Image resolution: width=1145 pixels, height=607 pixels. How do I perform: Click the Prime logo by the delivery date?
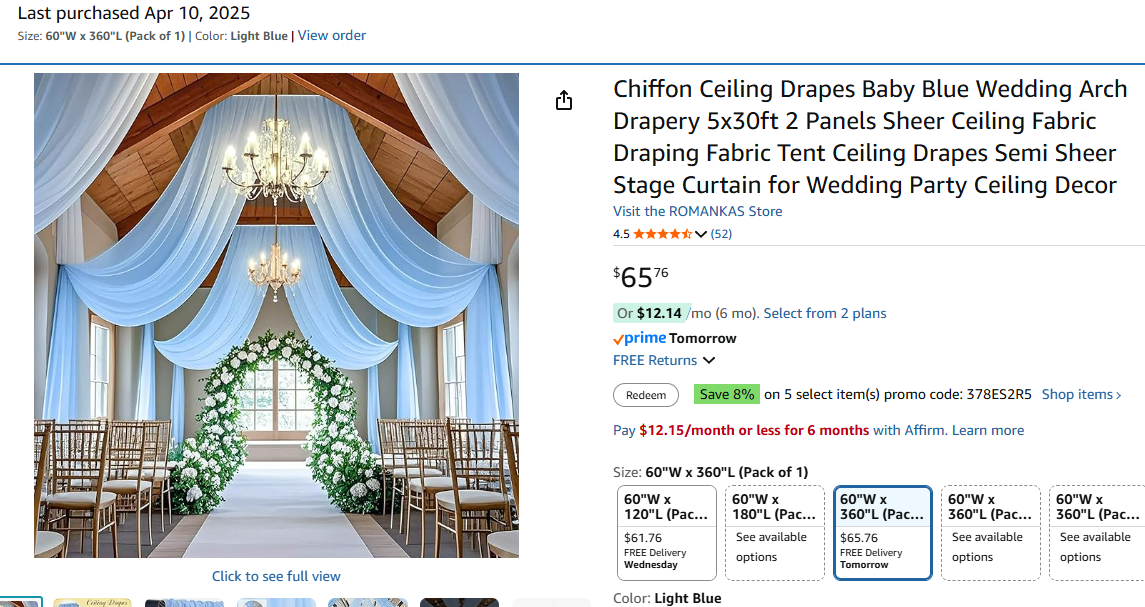pos(639,338)
